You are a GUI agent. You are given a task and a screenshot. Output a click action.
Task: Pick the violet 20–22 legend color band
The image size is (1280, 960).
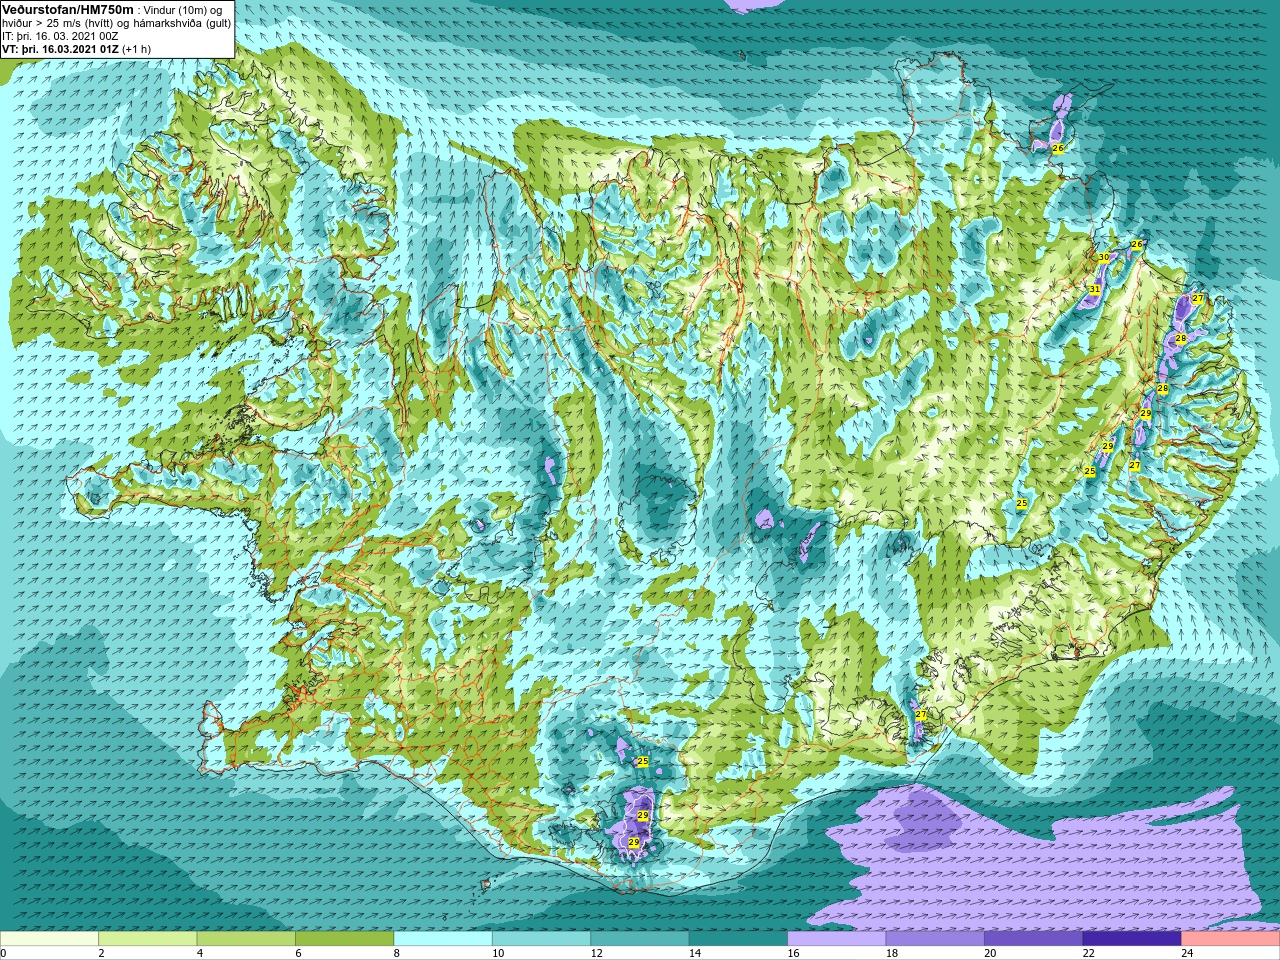point(1034,939)
